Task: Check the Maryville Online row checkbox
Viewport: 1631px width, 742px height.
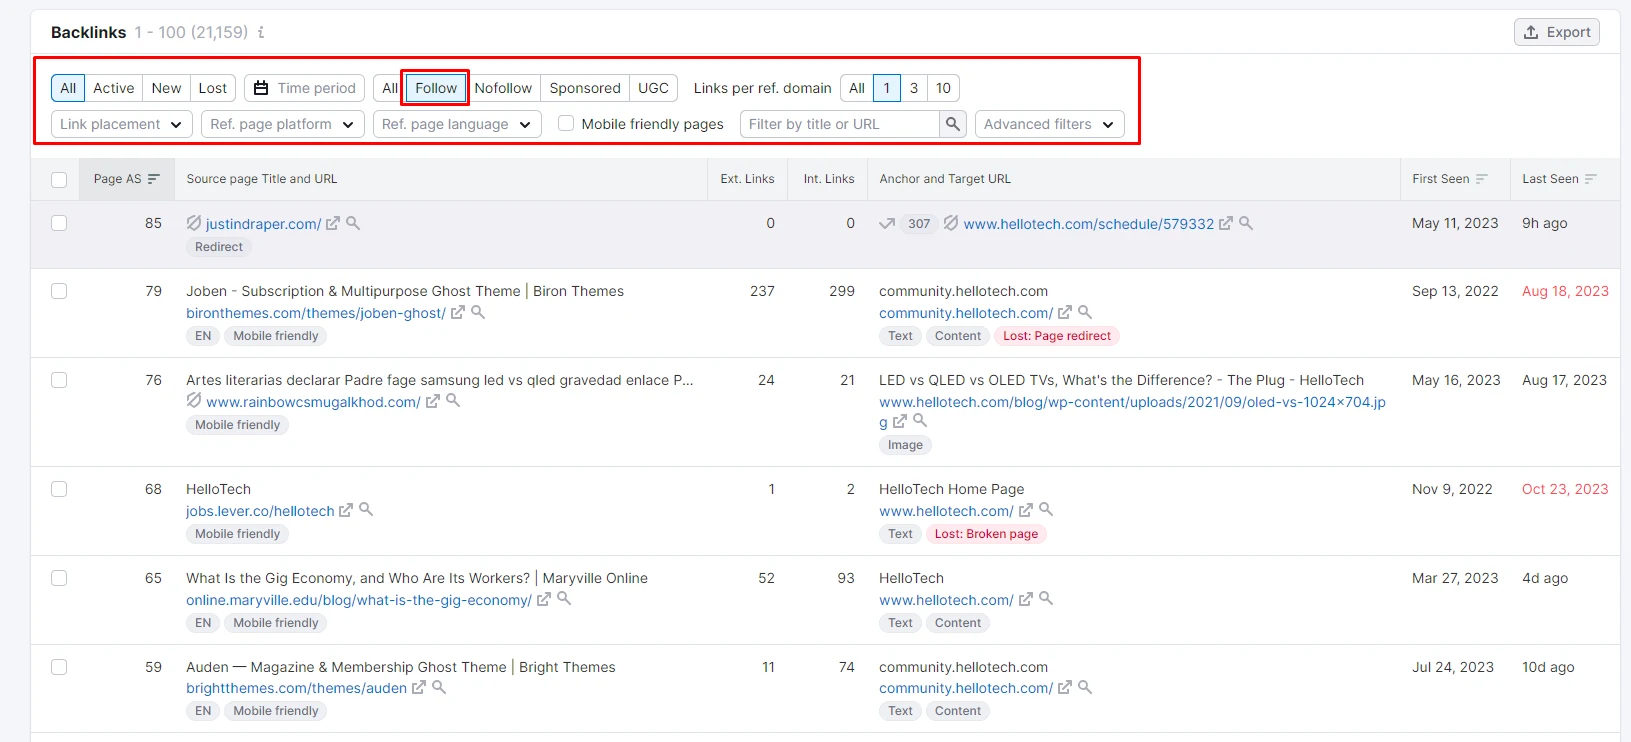Action: (59, 578)
